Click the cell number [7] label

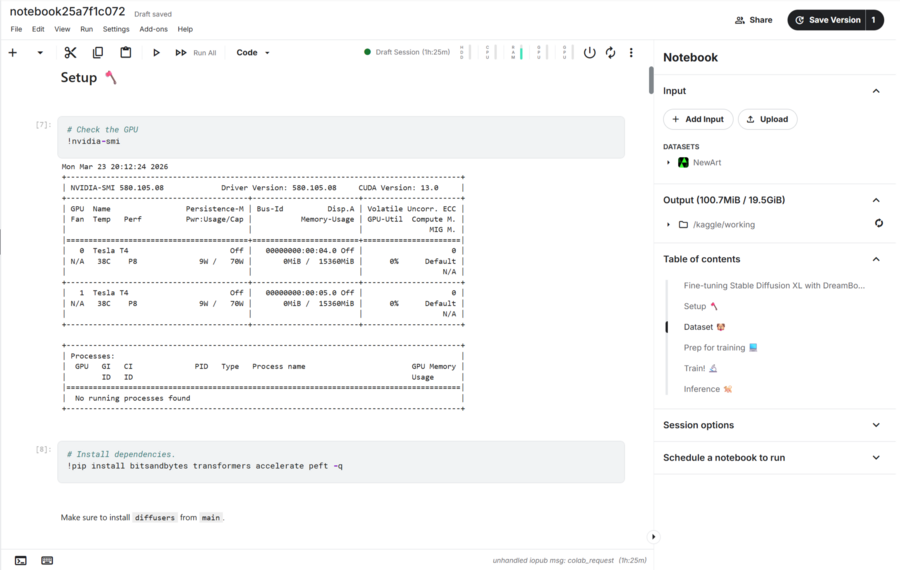pyautogui.click(x=43, y=125)
